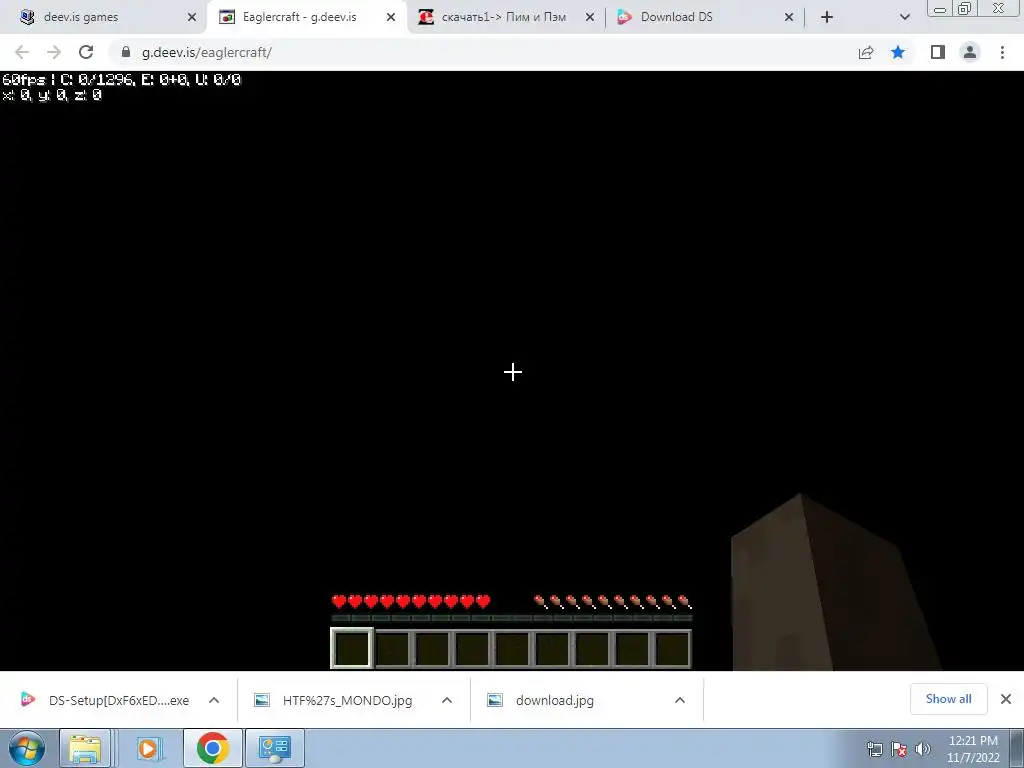This screenshot has width=1024, height=768.
Task: Open Windows Media Player from taskbar
Action: point(148,748)
